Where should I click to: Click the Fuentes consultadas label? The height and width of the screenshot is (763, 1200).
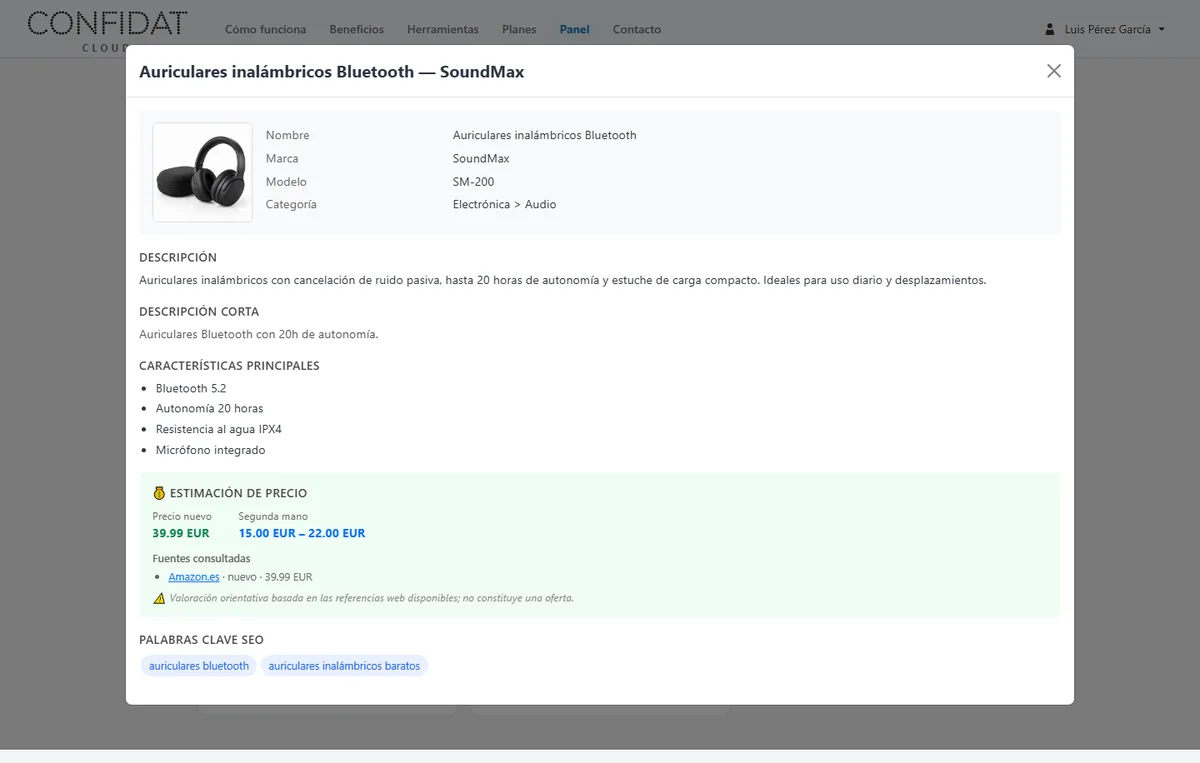(202, 558)
